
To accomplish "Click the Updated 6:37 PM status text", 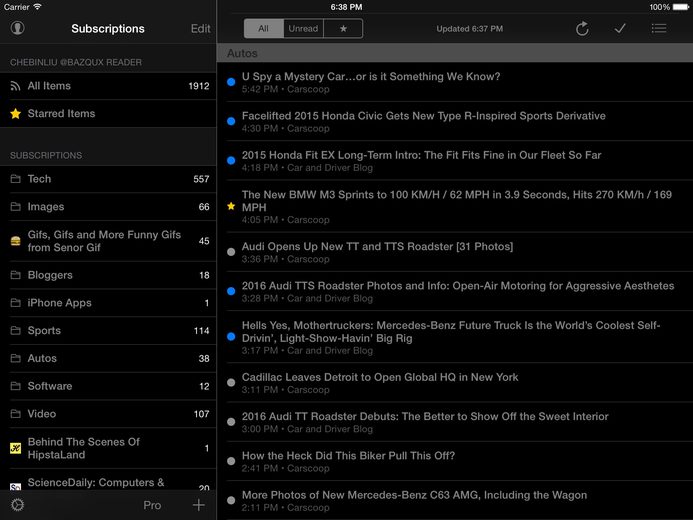I will click(469, 29).
